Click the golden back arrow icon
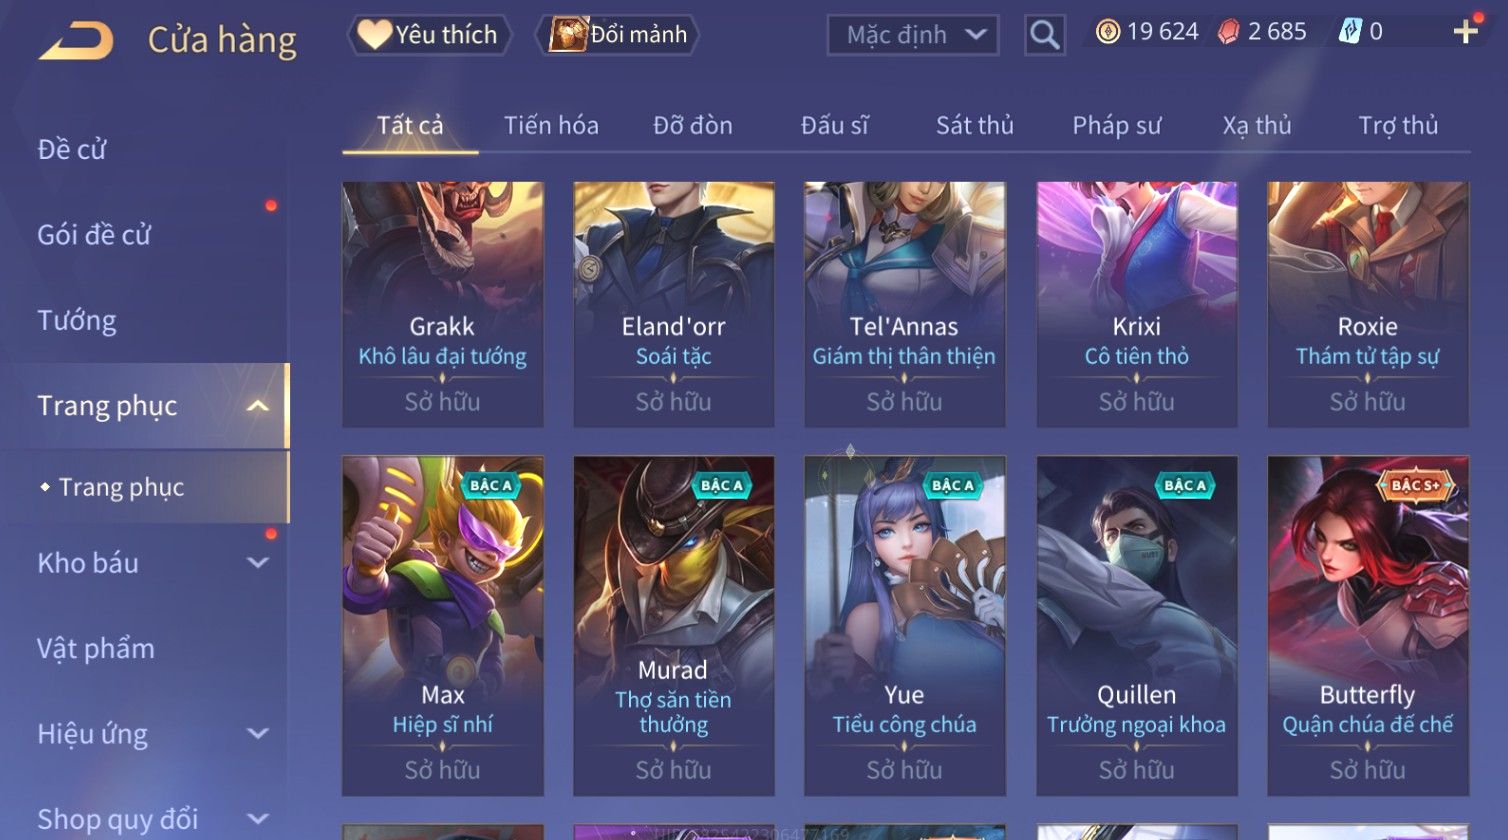Image resolution: width=1508 pixels, height=840 pixels. [76, 41]
